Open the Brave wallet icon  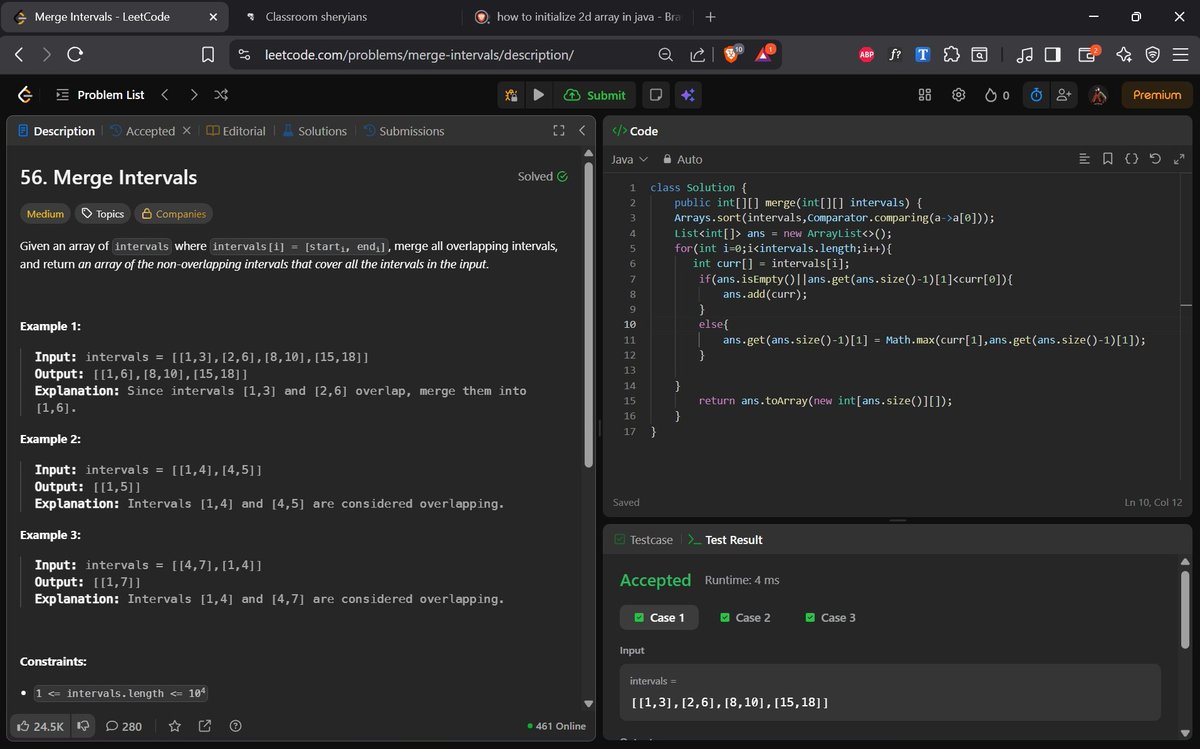click(1087, 55)
